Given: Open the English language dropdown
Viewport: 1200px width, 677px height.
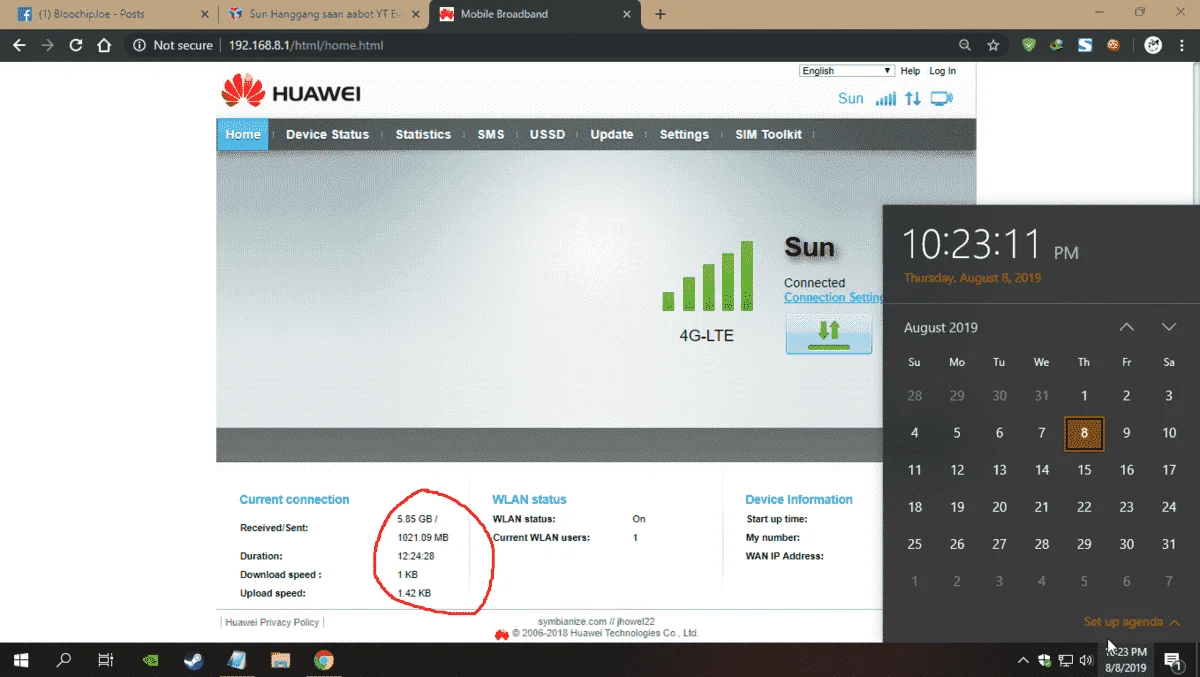Looking at the screenshot, I should (846, 71).
